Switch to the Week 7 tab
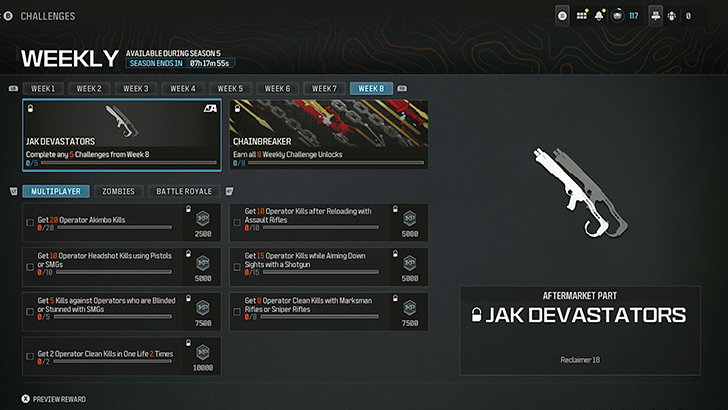Image resolution: width=728 pixels, height=410 pixels. pos(325,88)
